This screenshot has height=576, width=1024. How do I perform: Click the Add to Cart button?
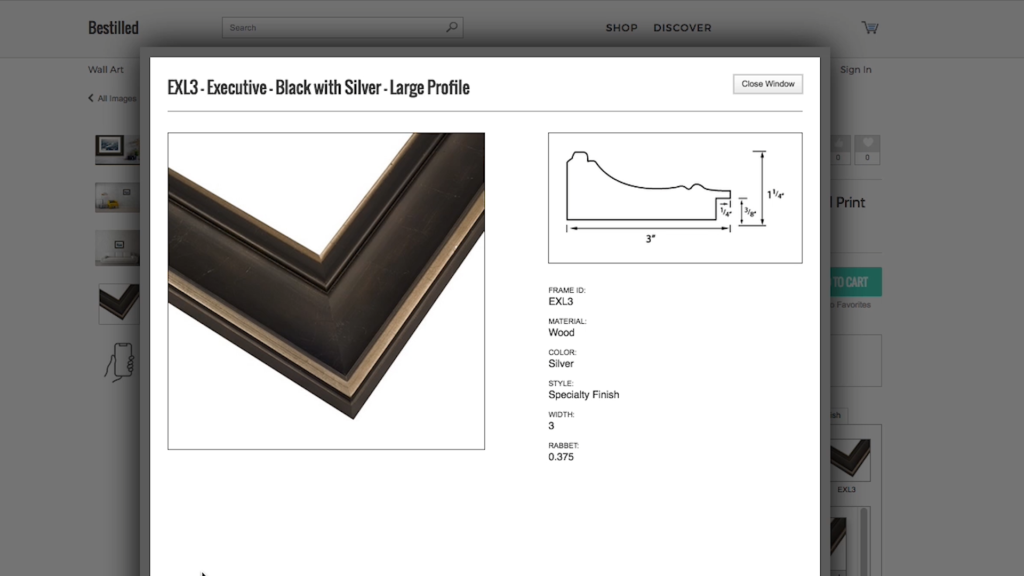pos(850,282)
